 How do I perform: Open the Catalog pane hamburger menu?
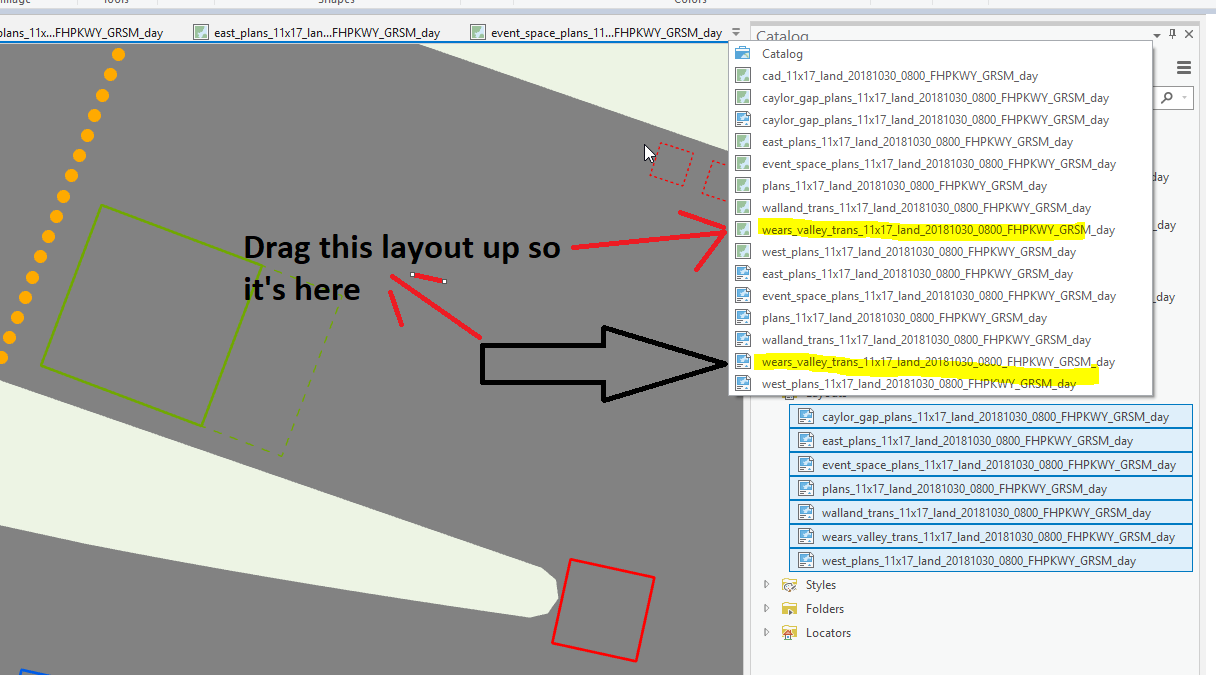point(1184,68)
